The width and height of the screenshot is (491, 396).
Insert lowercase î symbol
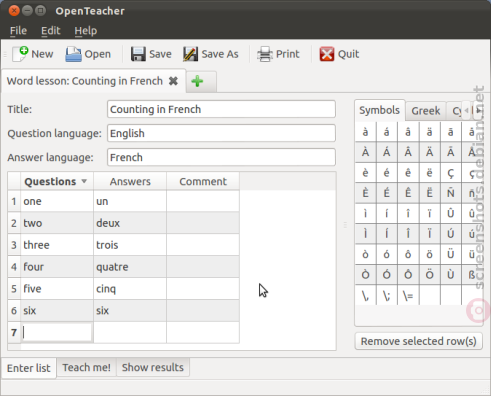(408, 213)
